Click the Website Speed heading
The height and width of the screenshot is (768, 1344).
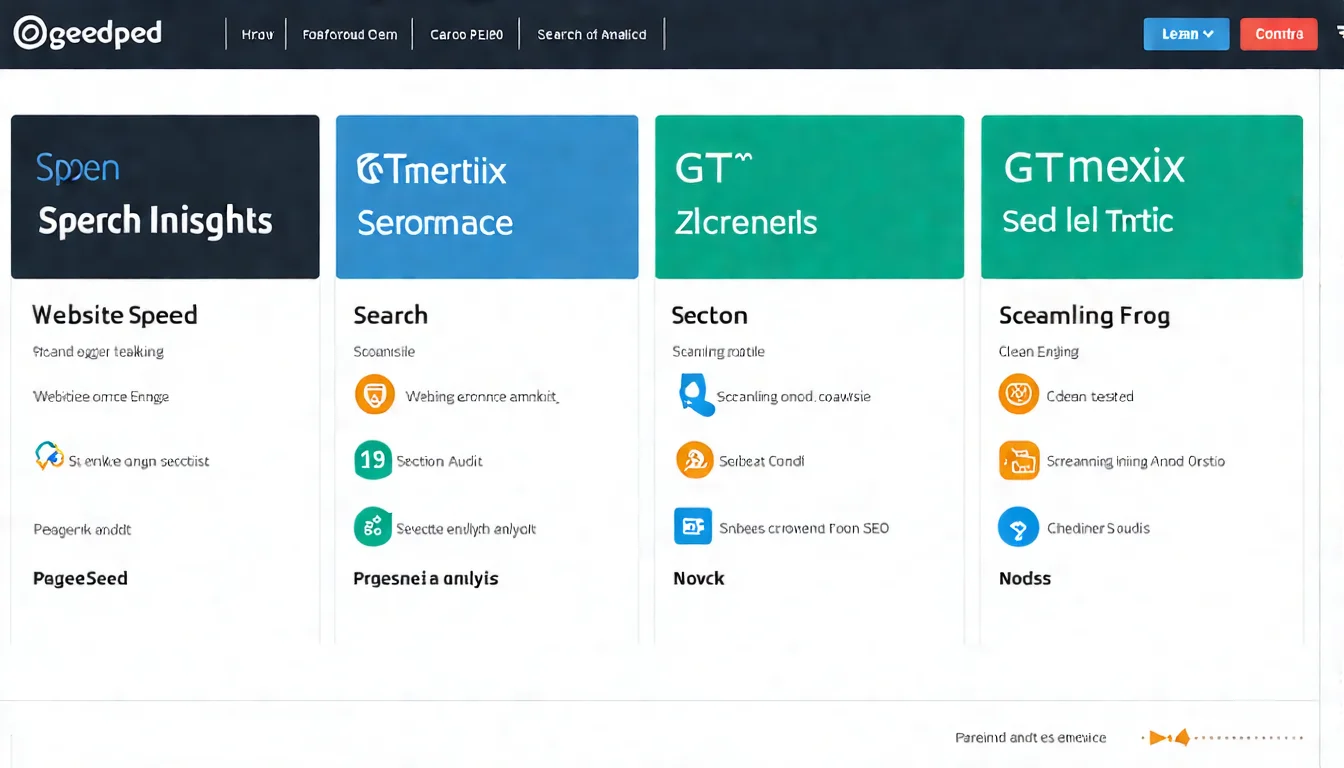(115, 315)
